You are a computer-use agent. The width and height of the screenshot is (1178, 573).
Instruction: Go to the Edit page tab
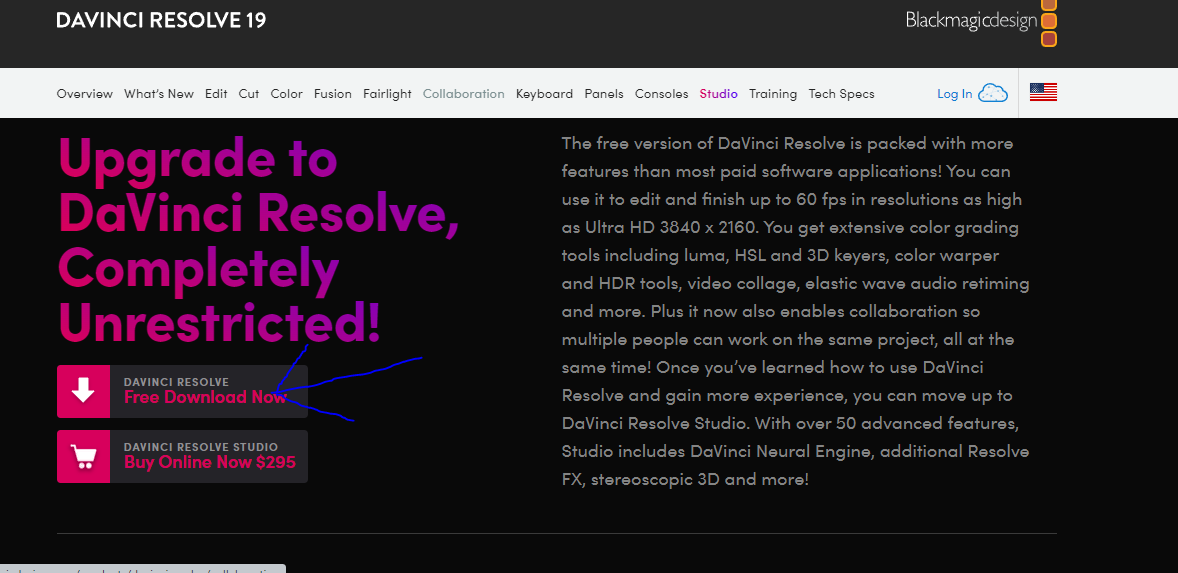pos(216,94)
